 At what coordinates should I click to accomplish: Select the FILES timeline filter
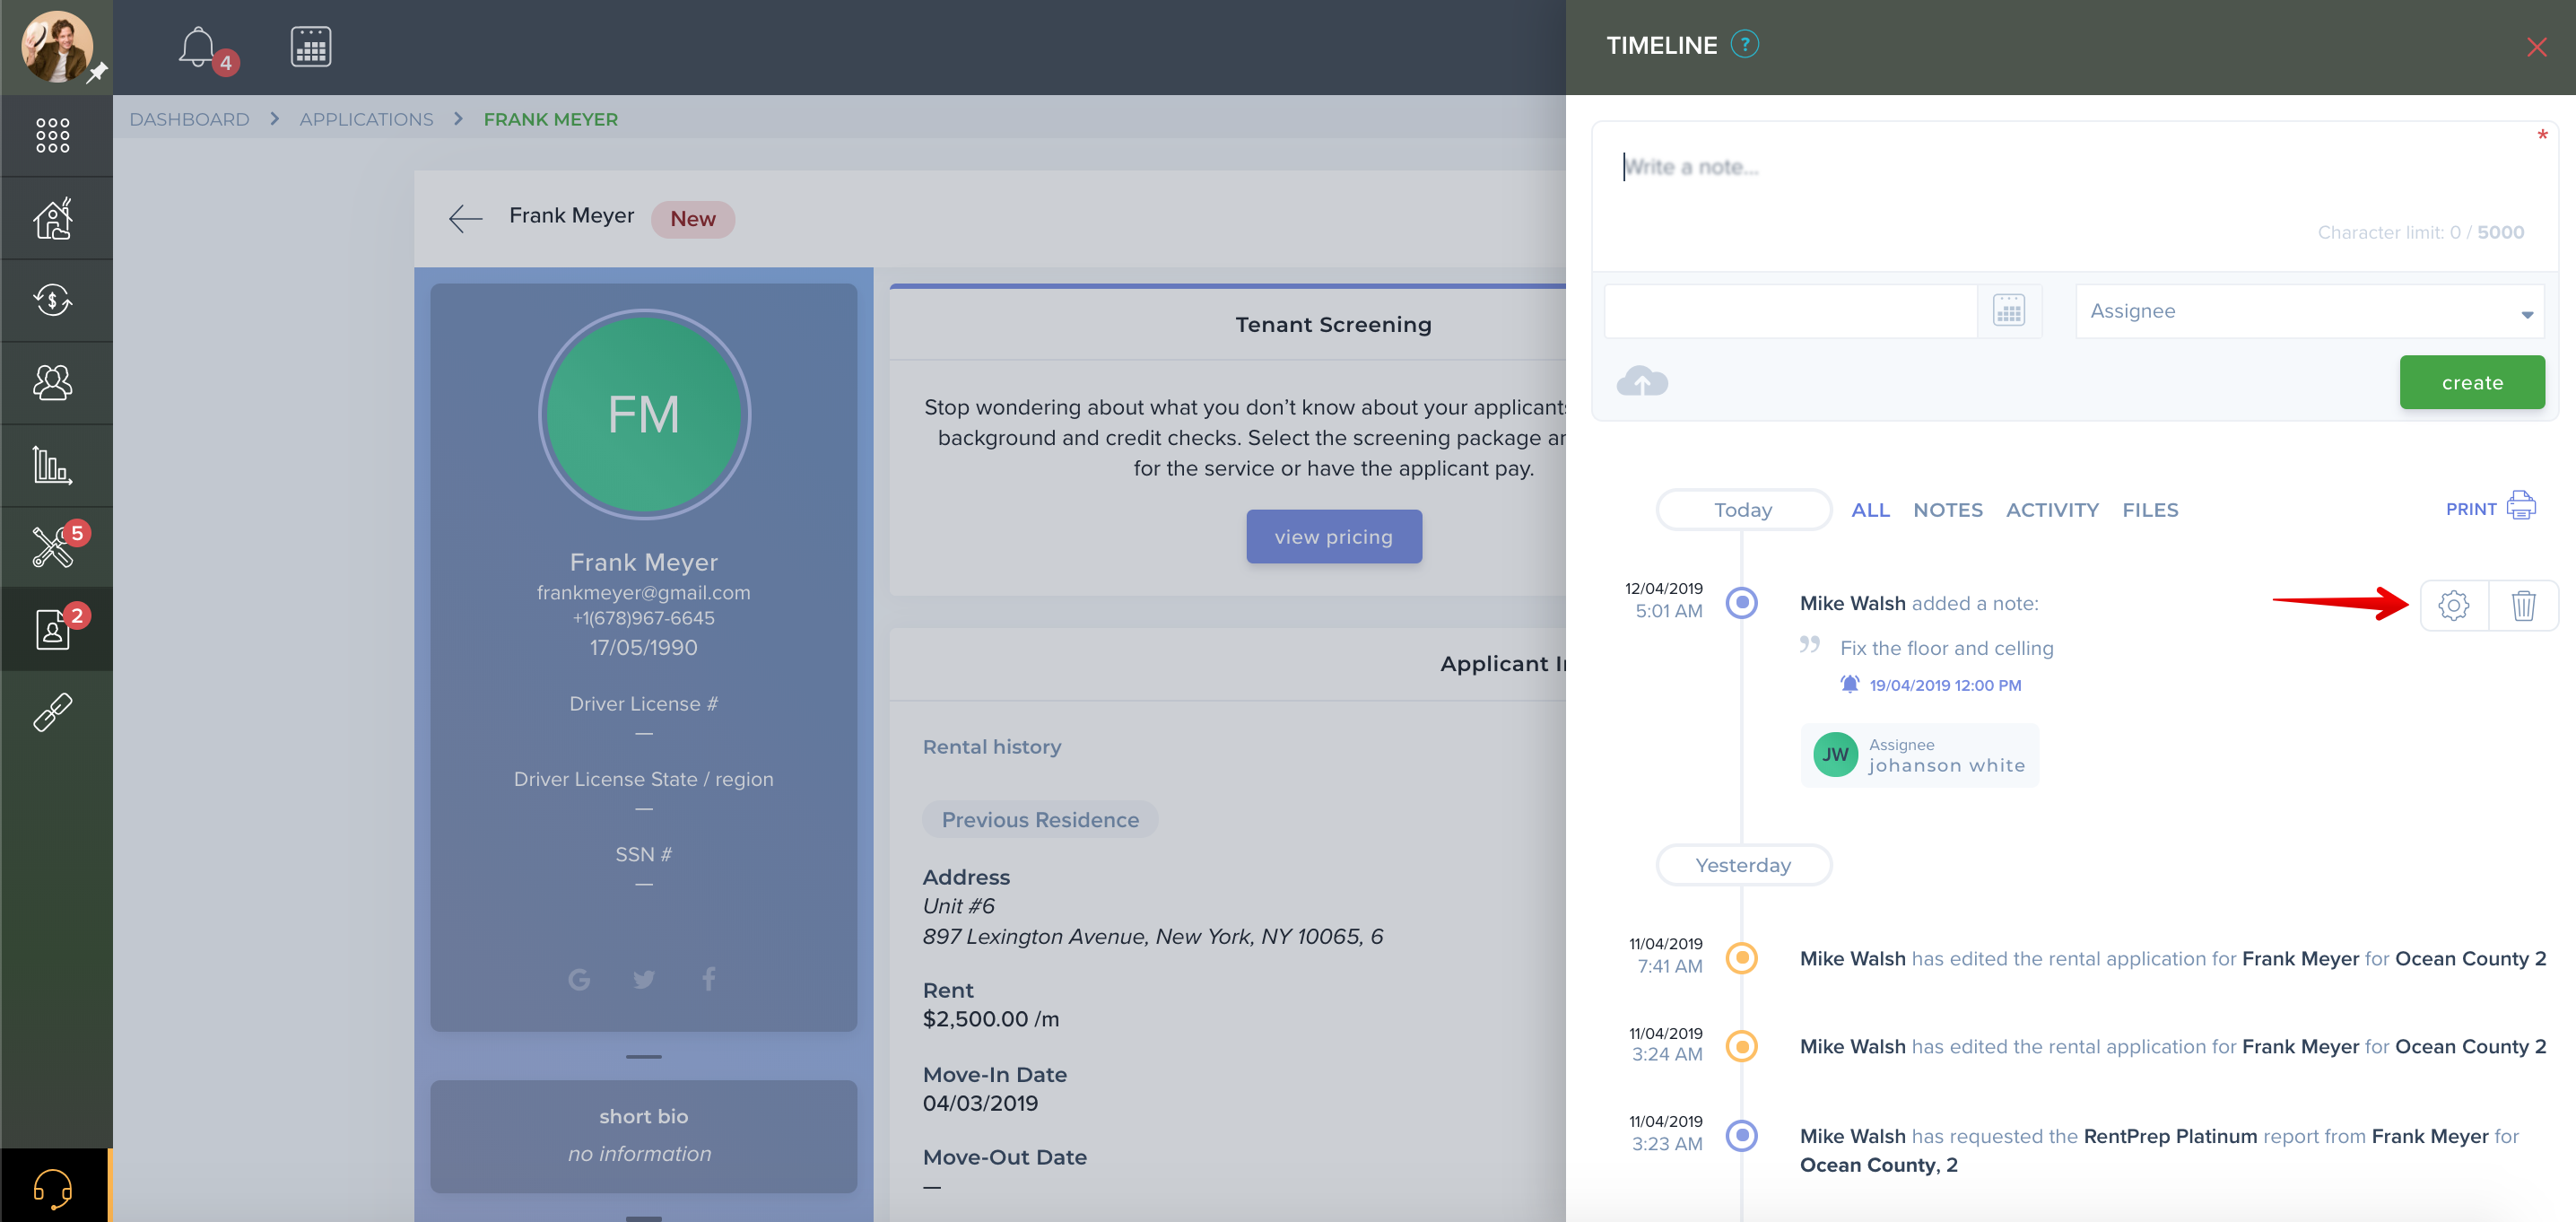point(2150,510)
